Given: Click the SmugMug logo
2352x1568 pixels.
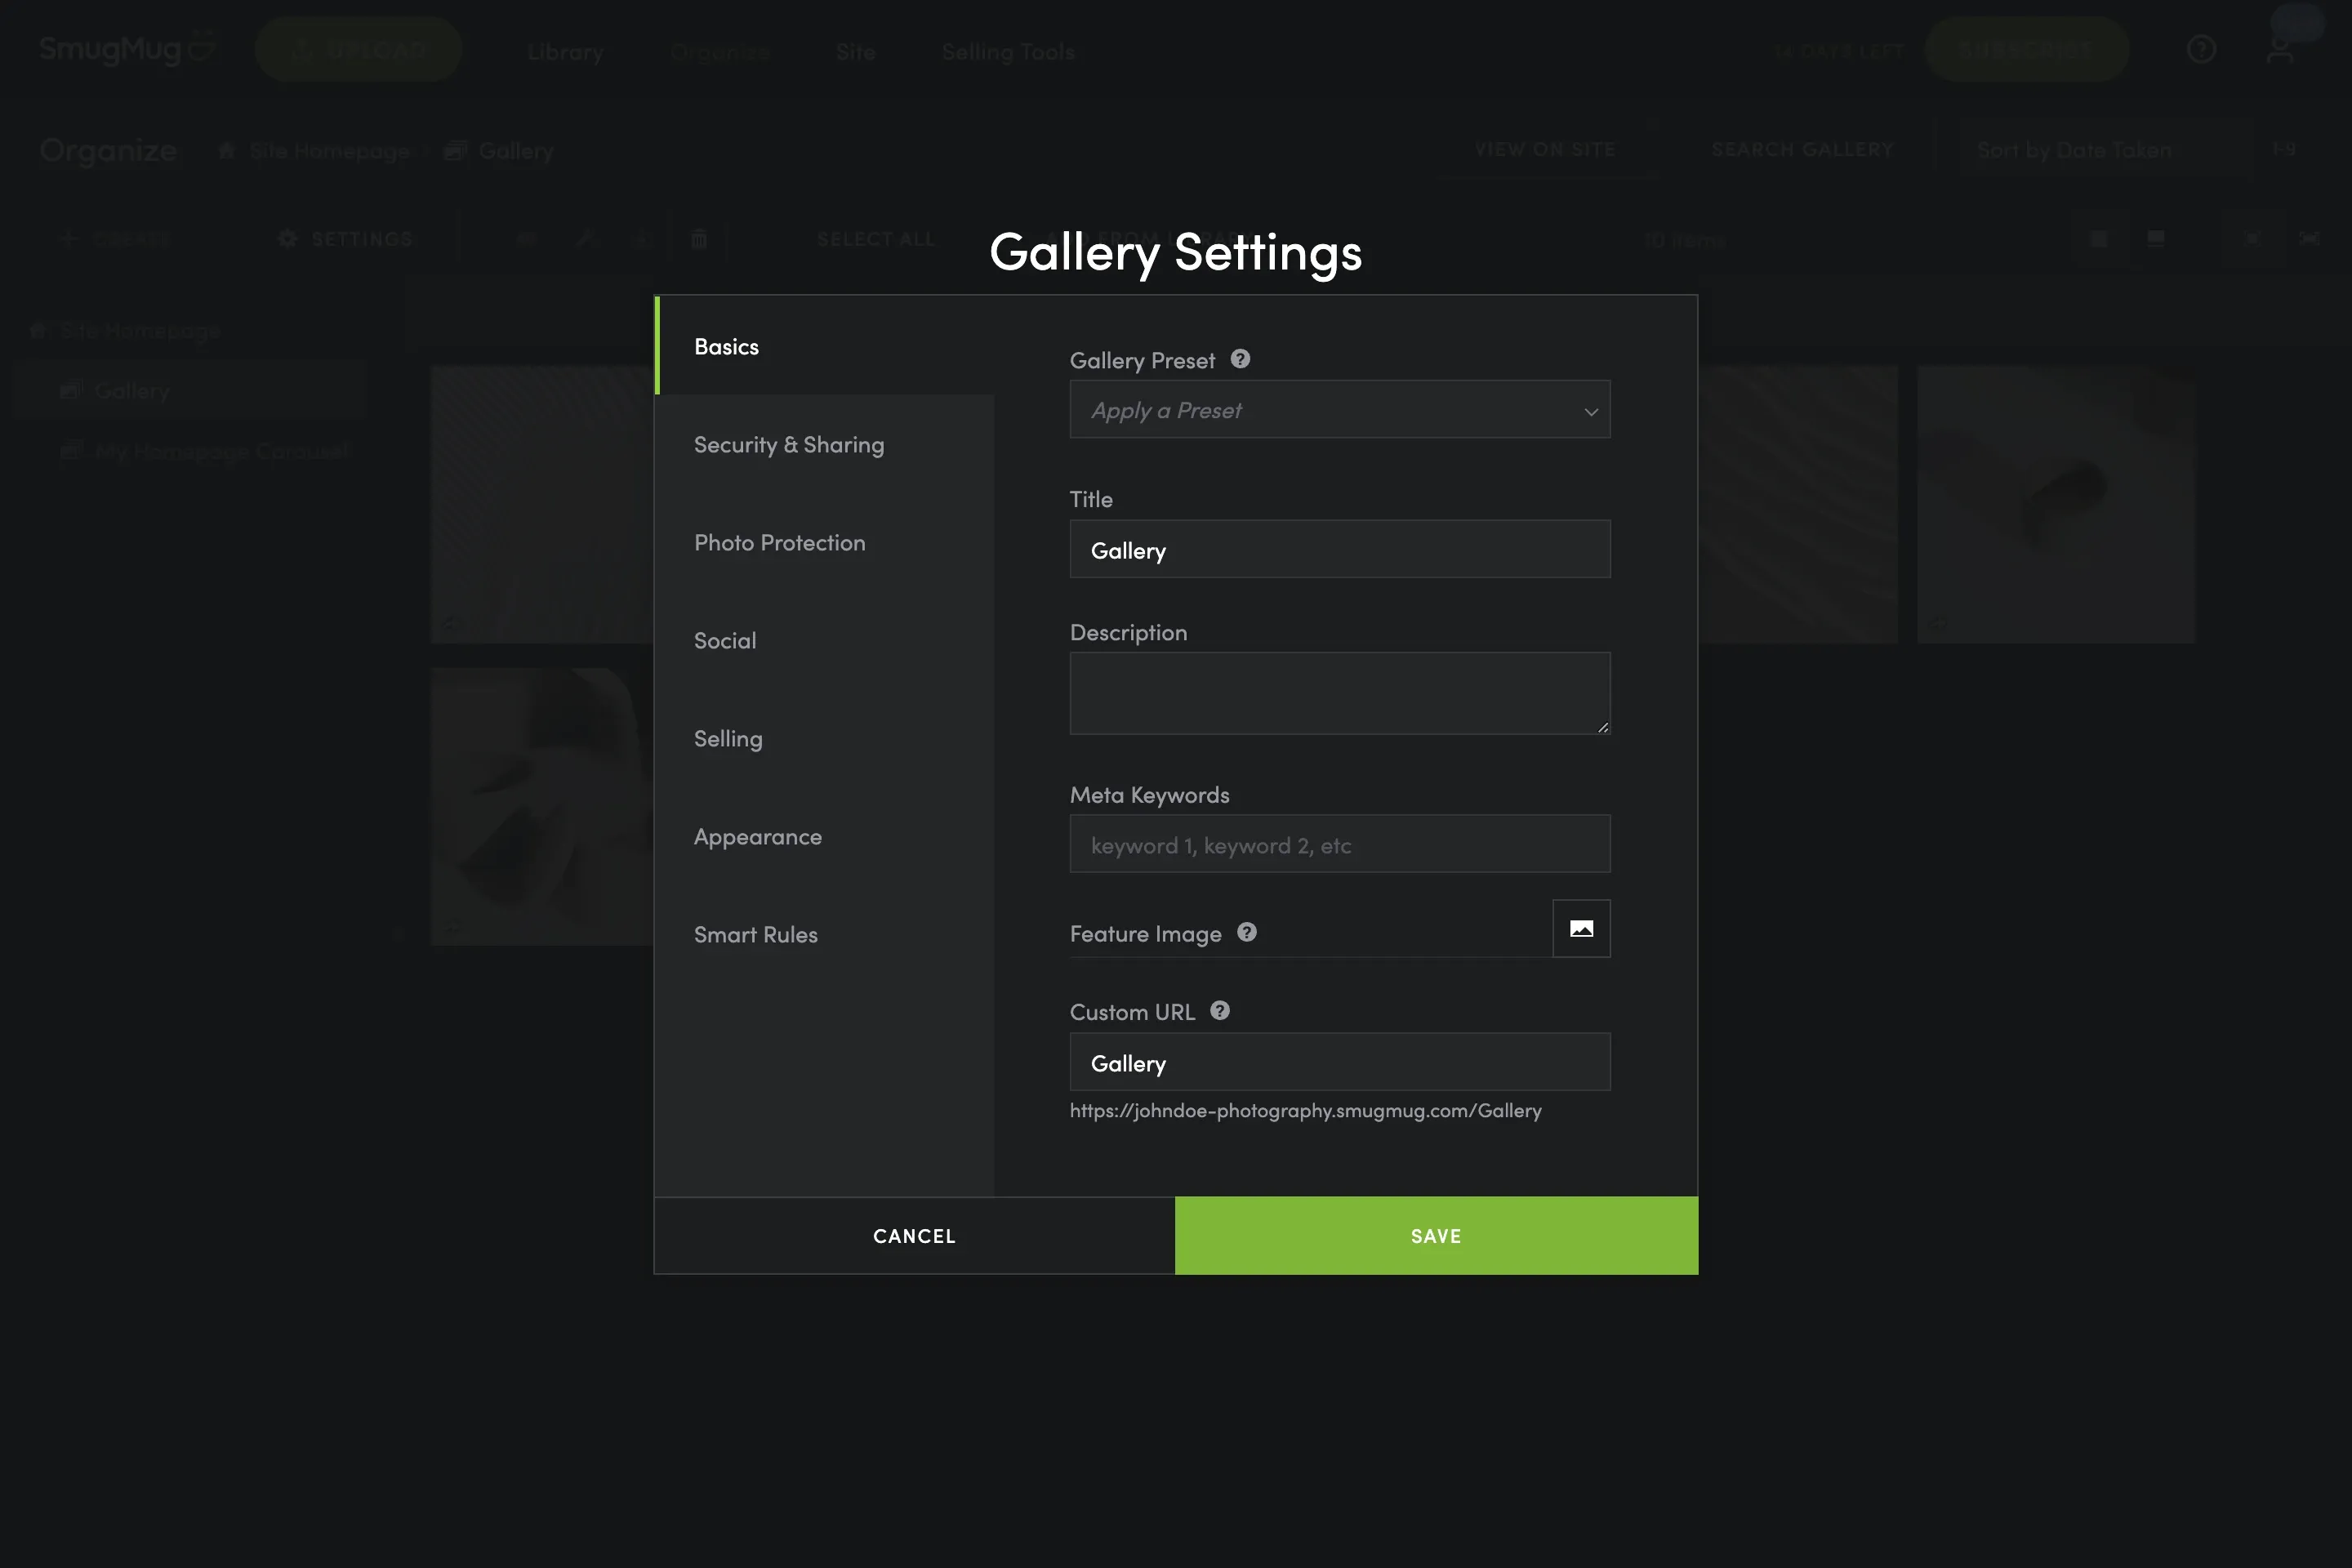Looking at the screenshot, I should tap(126, 48).
